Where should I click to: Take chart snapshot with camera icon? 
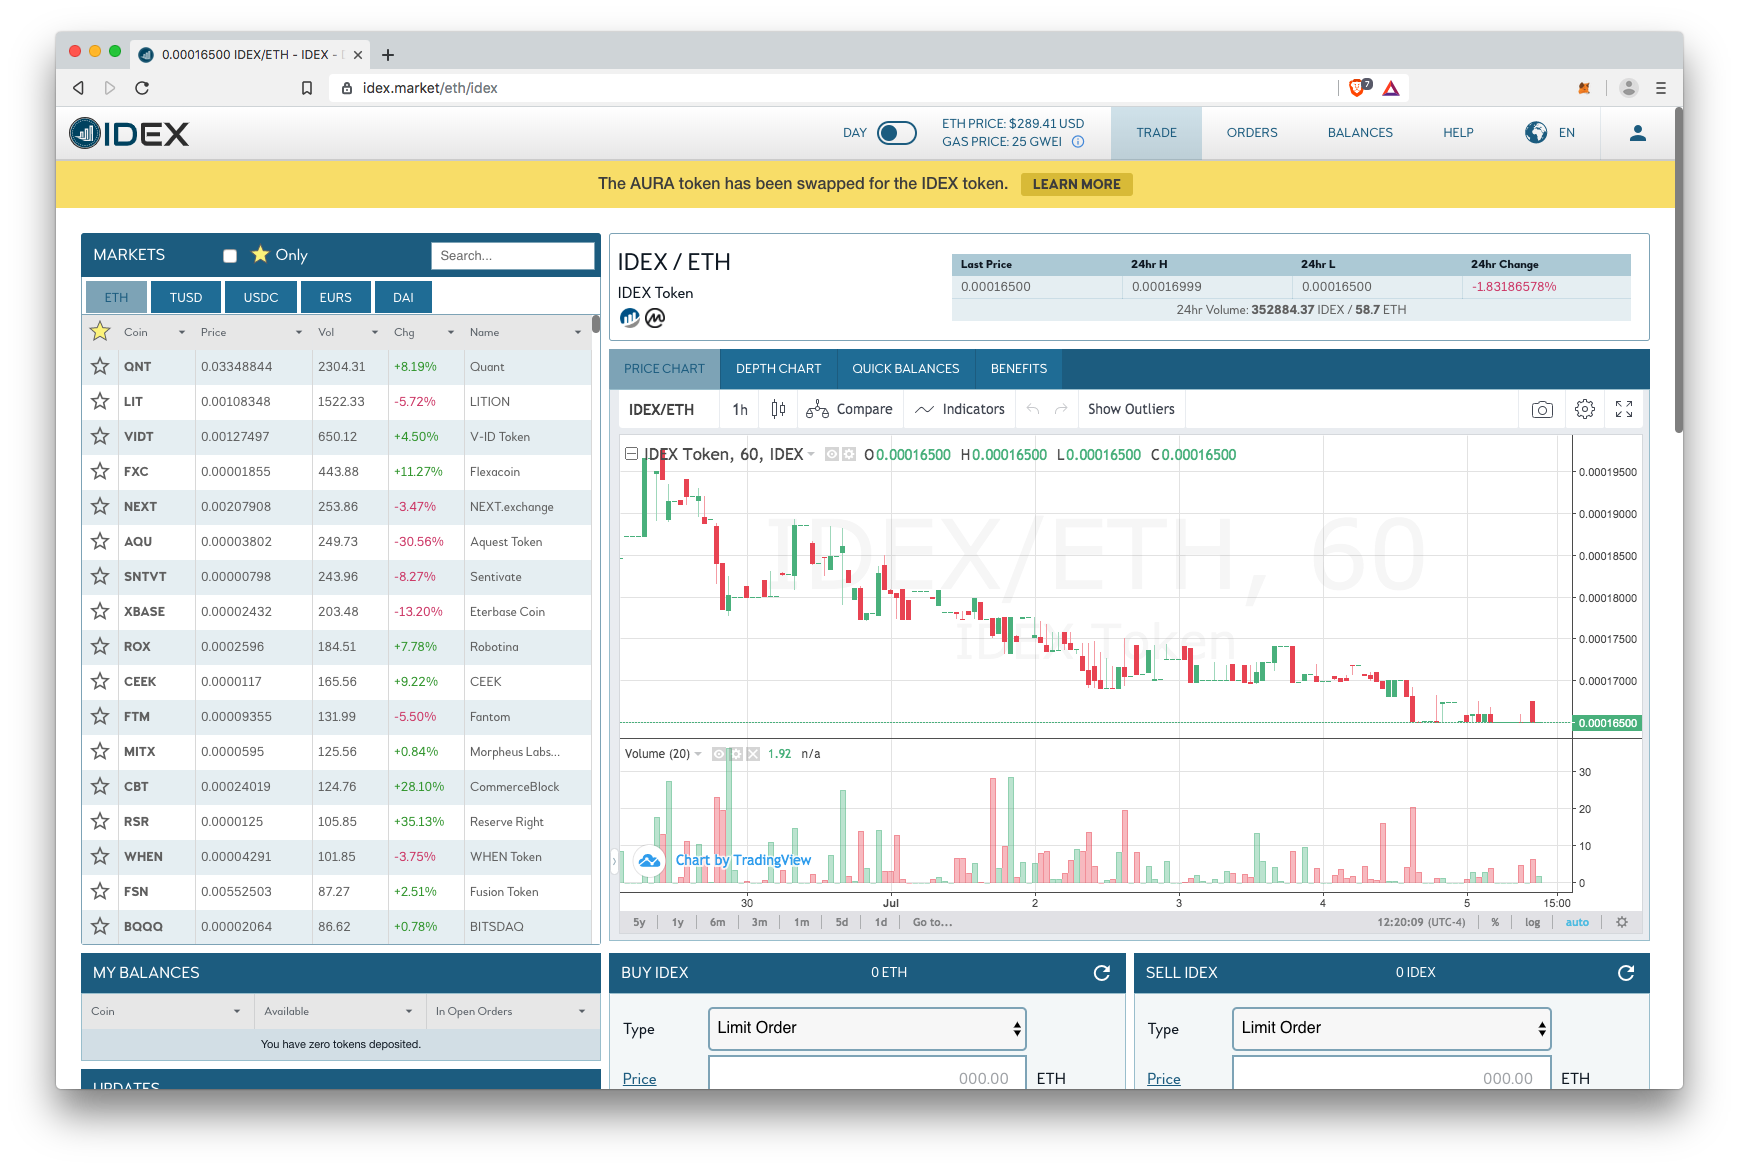1542,409
